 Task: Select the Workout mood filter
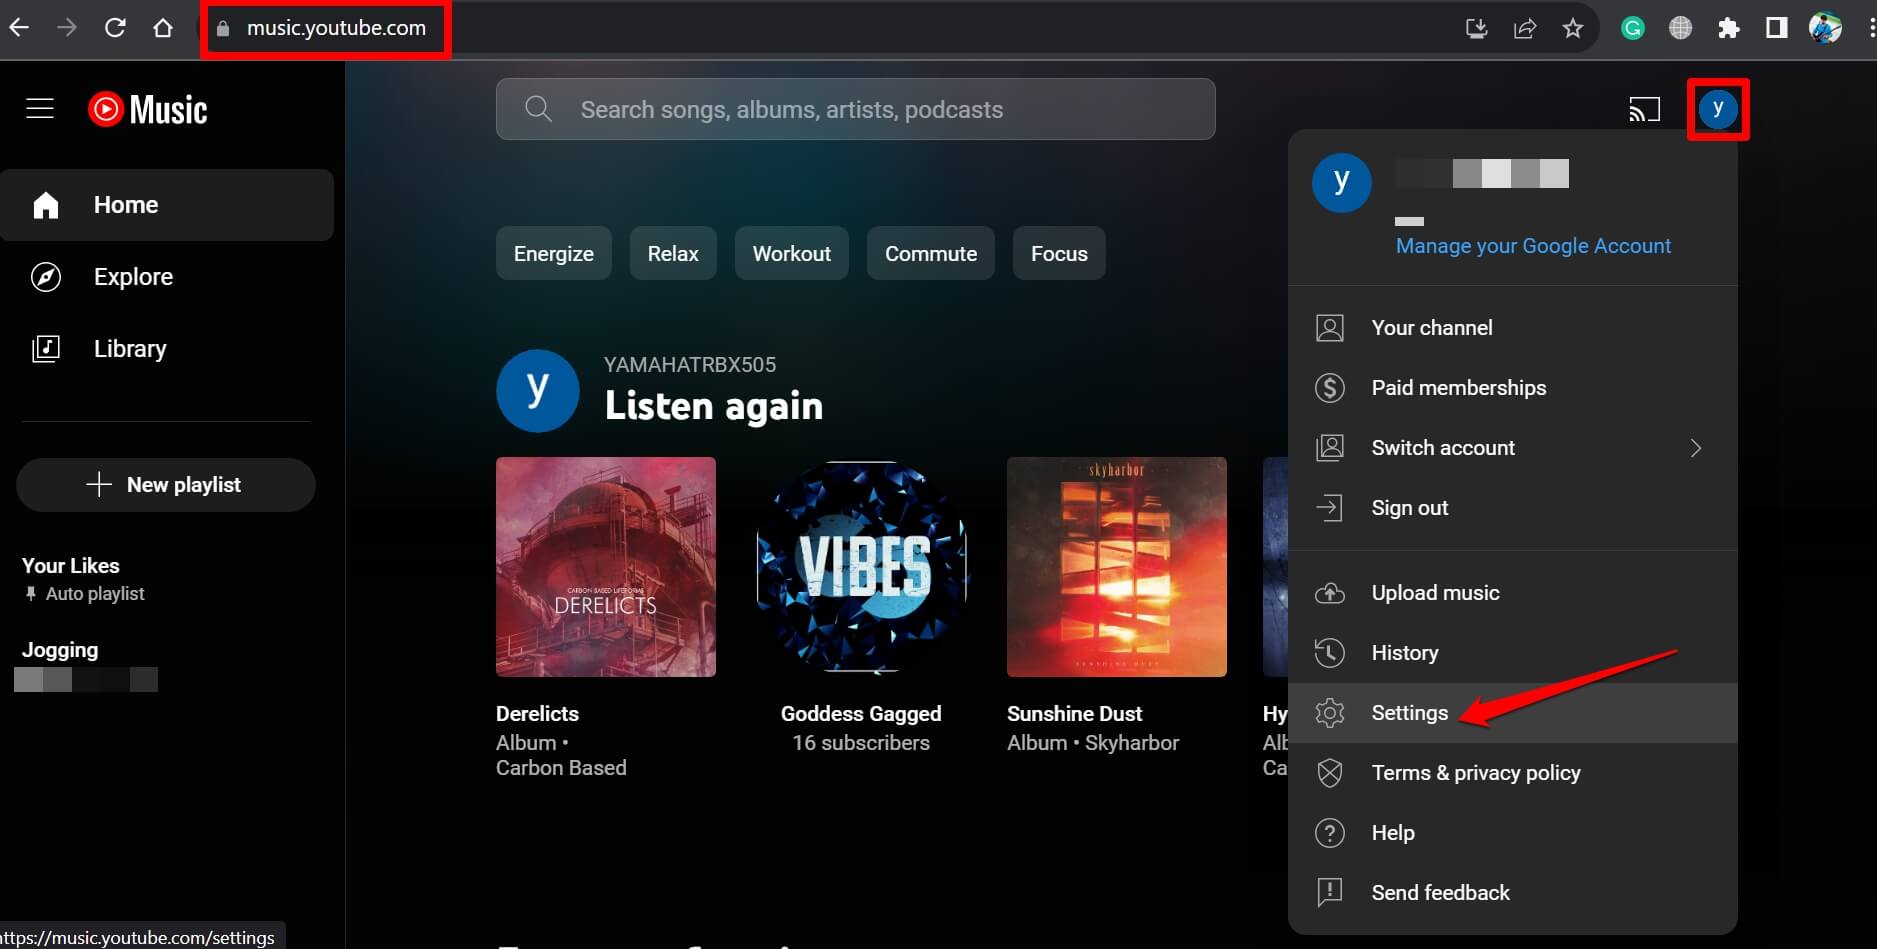(x=791, y=253)
